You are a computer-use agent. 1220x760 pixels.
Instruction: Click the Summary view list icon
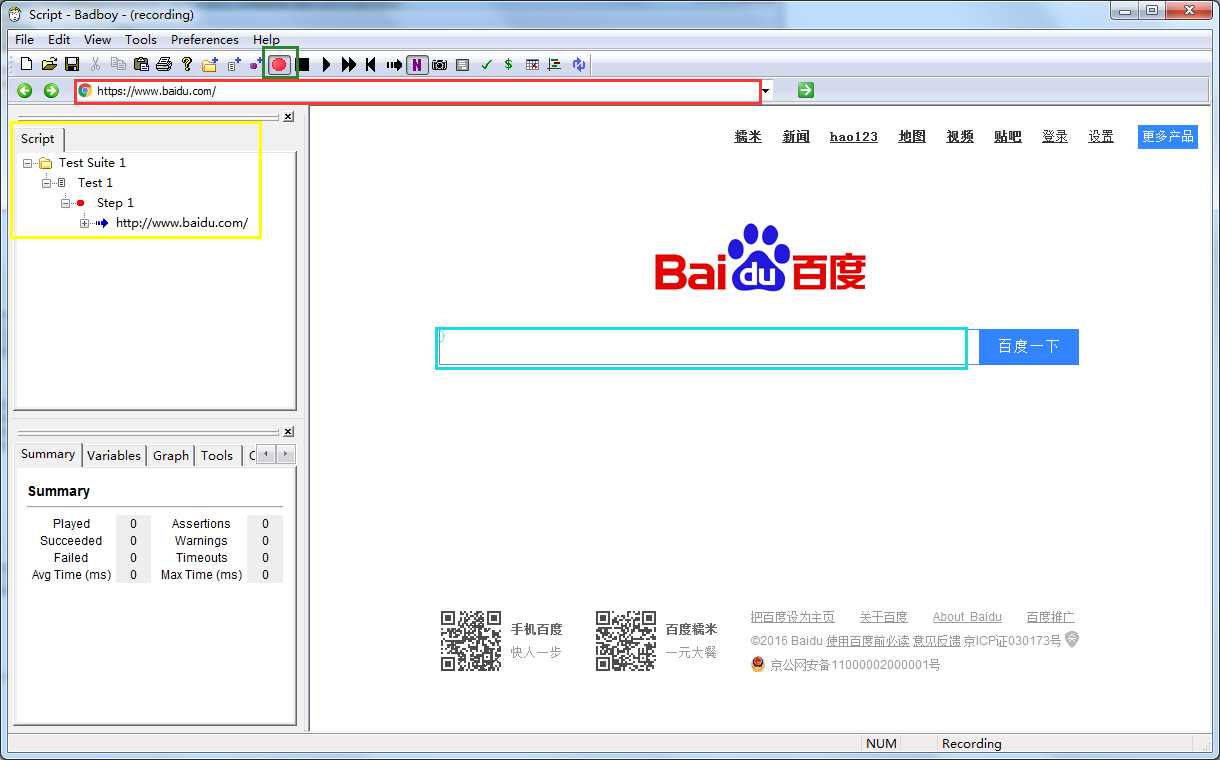[x=462, y=64]
